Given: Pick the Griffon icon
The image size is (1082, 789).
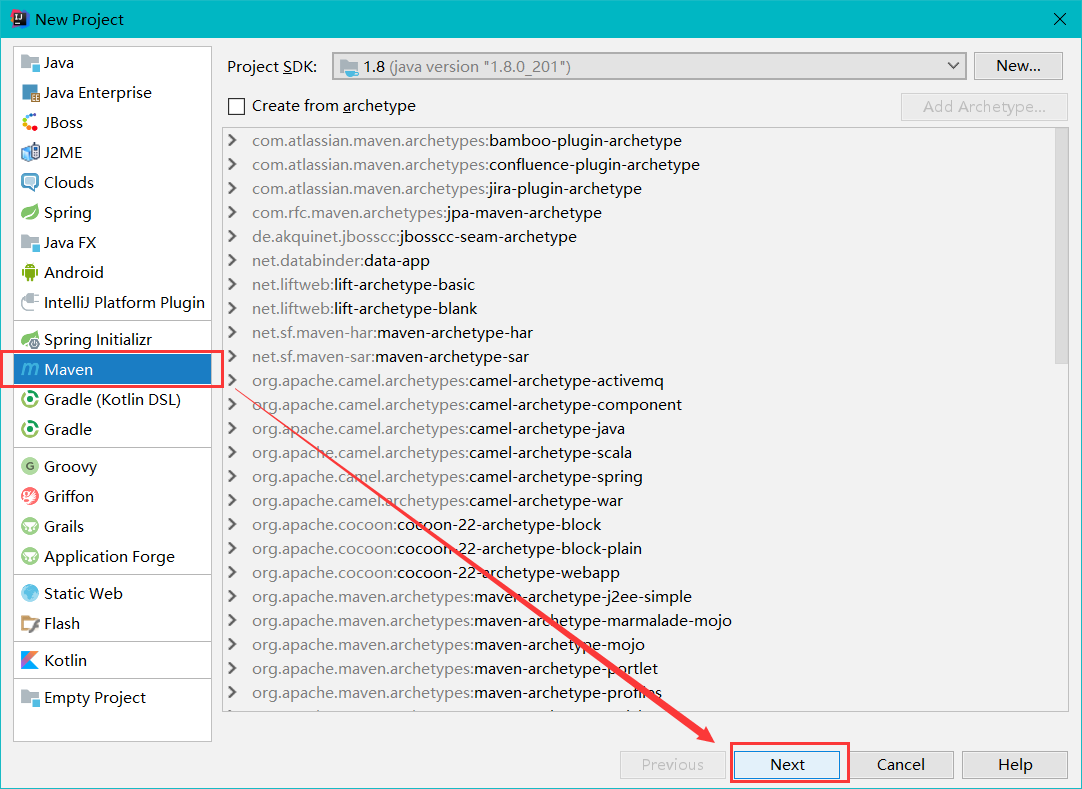Looking at the screenshot, I should click(x=30, y=496).
